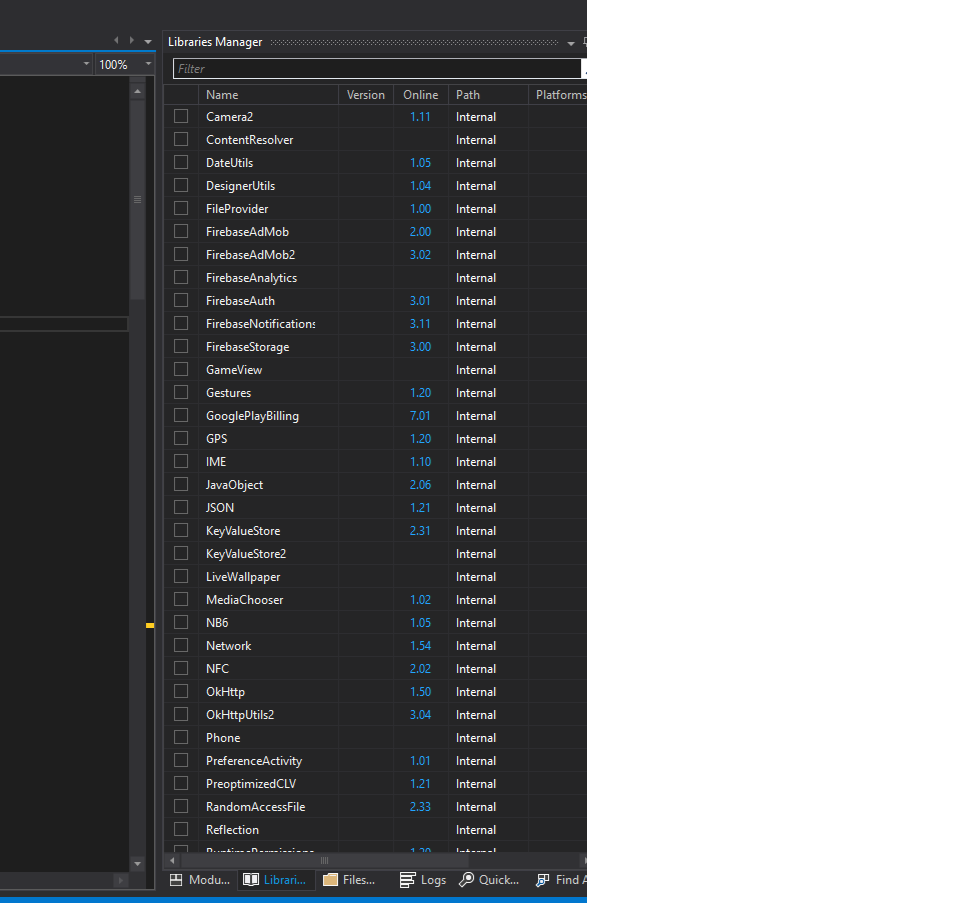
Task: Open the Quick Search tab
Action: [x=489, y=880]
